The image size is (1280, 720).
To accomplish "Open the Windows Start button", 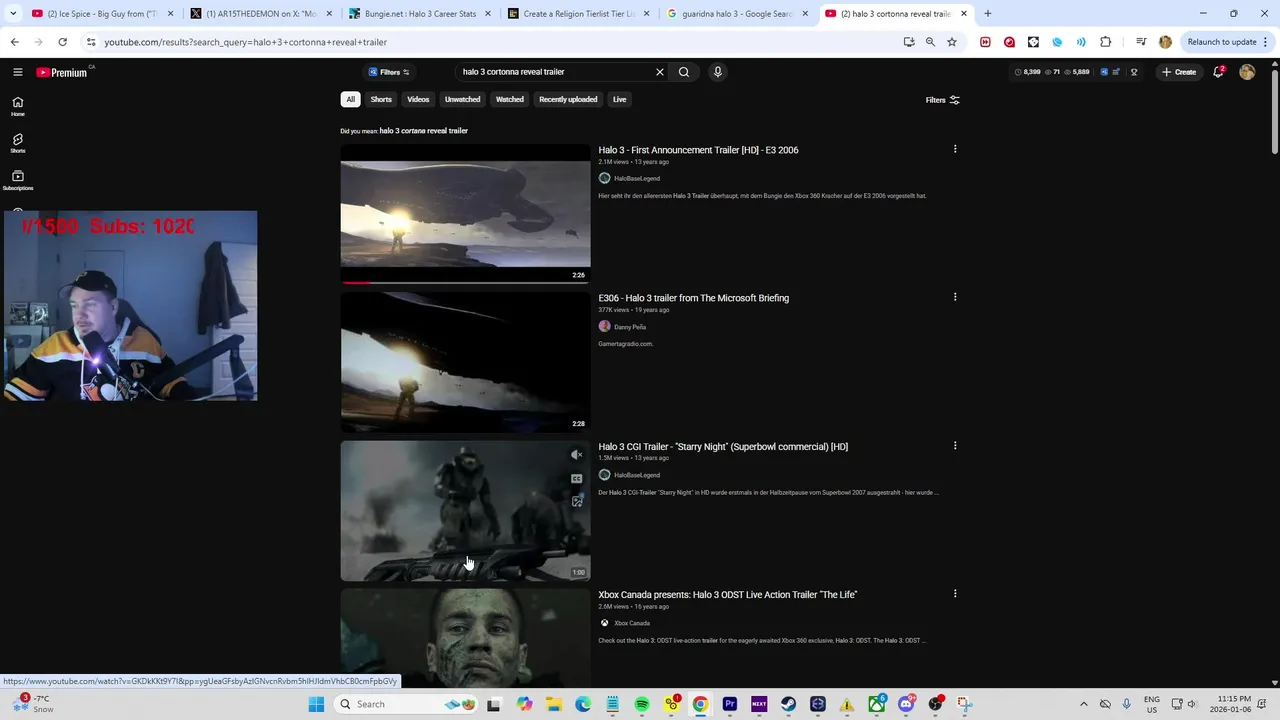I will click(316, 704).
